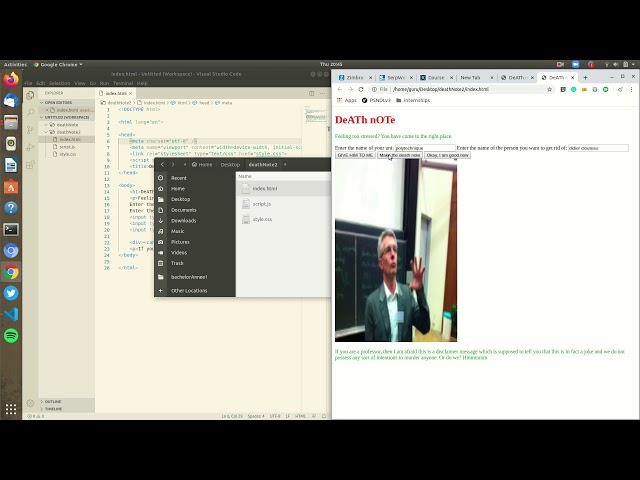Image resolution: width=640 pixels, height=480 pixels.
Task: Open the Explorer view in VS Code activity bar
Action: click(30, 96)
